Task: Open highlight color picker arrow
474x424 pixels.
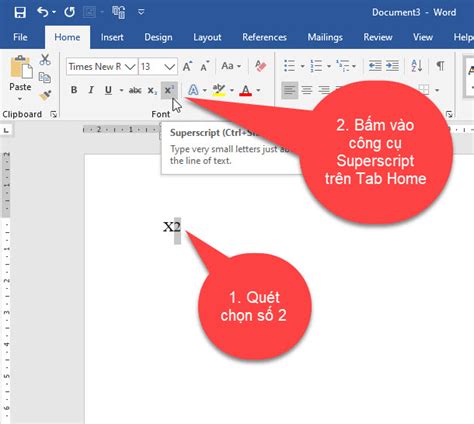Action: (x=232, y=90)
